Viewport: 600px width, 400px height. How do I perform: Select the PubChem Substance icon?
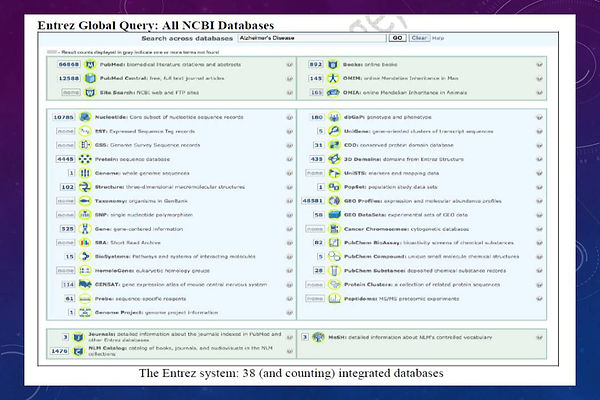[334, 271]
